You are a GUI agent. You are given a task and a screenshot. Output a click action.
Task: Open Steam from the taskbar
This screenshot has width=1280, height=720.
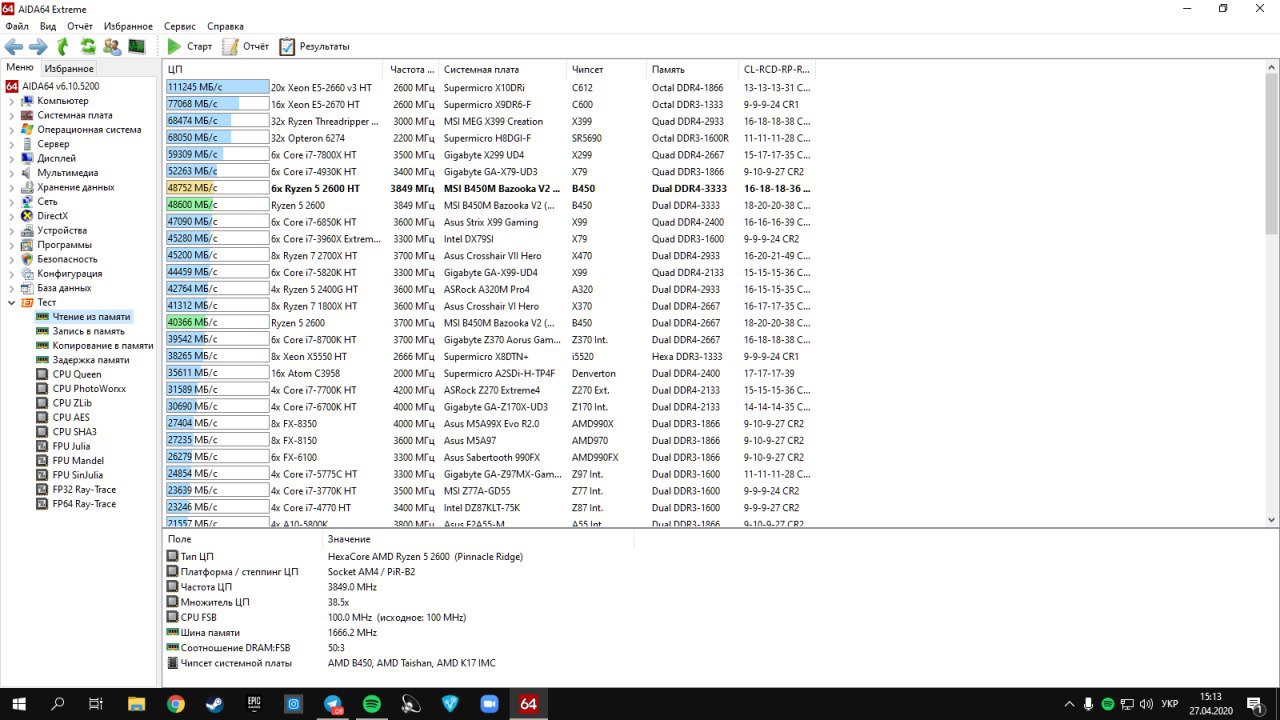pos(214,704)
